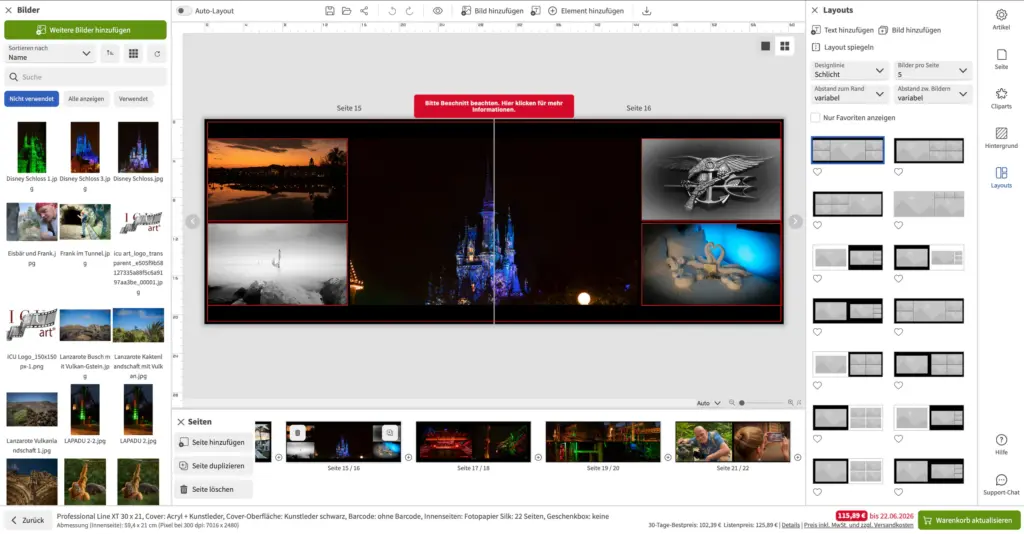Open the Bilder pro Seite dropdown

[933, 70]
